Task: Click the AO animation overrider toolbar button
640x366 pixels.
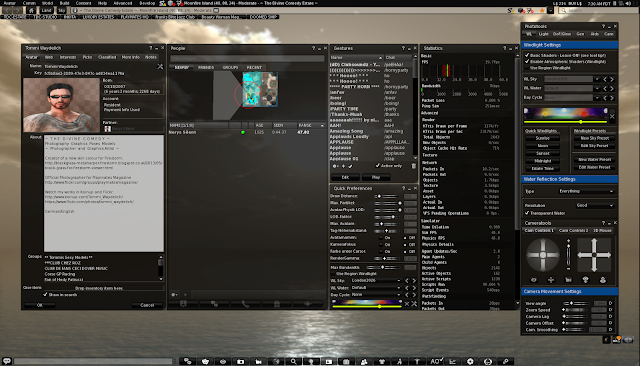Action: (435, 361)
